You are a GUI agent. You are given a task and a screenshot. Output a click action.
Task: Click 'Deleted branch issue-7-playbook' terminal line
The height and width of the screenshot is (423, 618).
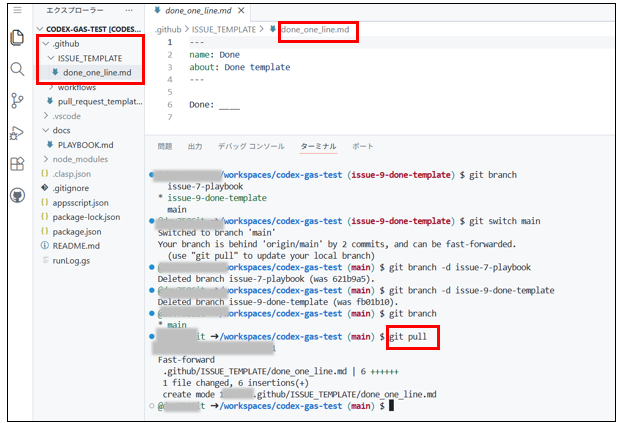pos(266,279)
